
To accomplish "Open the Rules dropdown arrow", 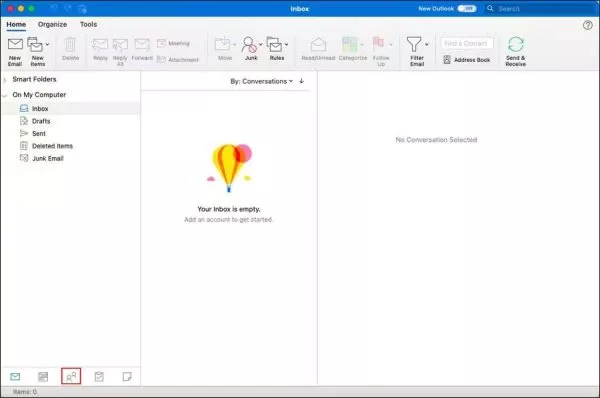I will (286, 44).
